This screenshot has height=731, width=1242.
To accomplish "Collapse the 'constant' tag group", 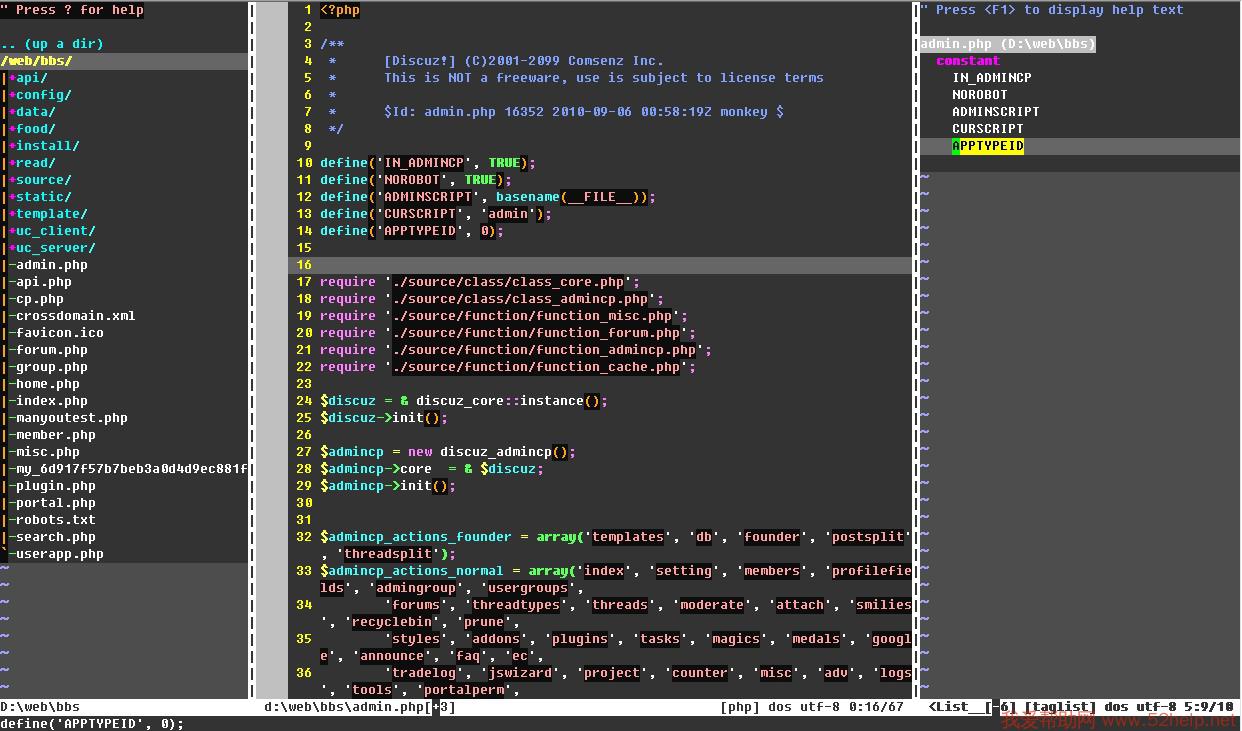I will pyautogui.click(x=967, y=61).
